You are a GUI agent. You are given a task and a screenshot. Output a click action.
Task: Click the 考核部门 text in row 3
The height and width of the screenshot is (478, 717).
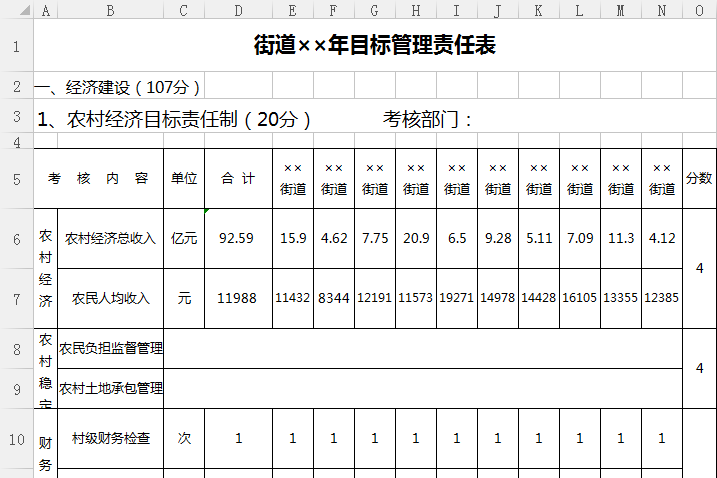[x=428, y=120]
